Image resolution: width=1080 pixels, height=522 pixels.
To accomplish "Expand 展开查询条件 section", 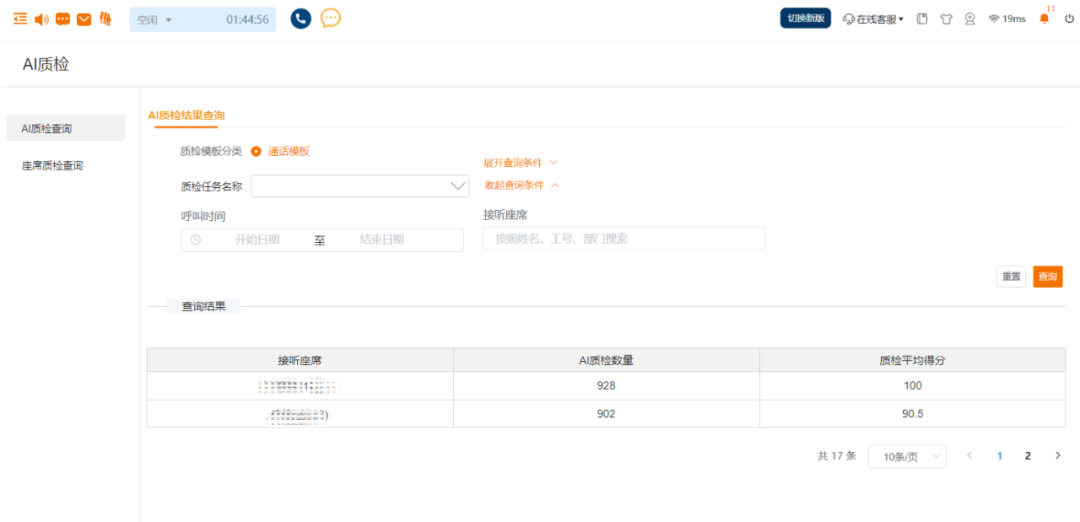I will [520, 163].
